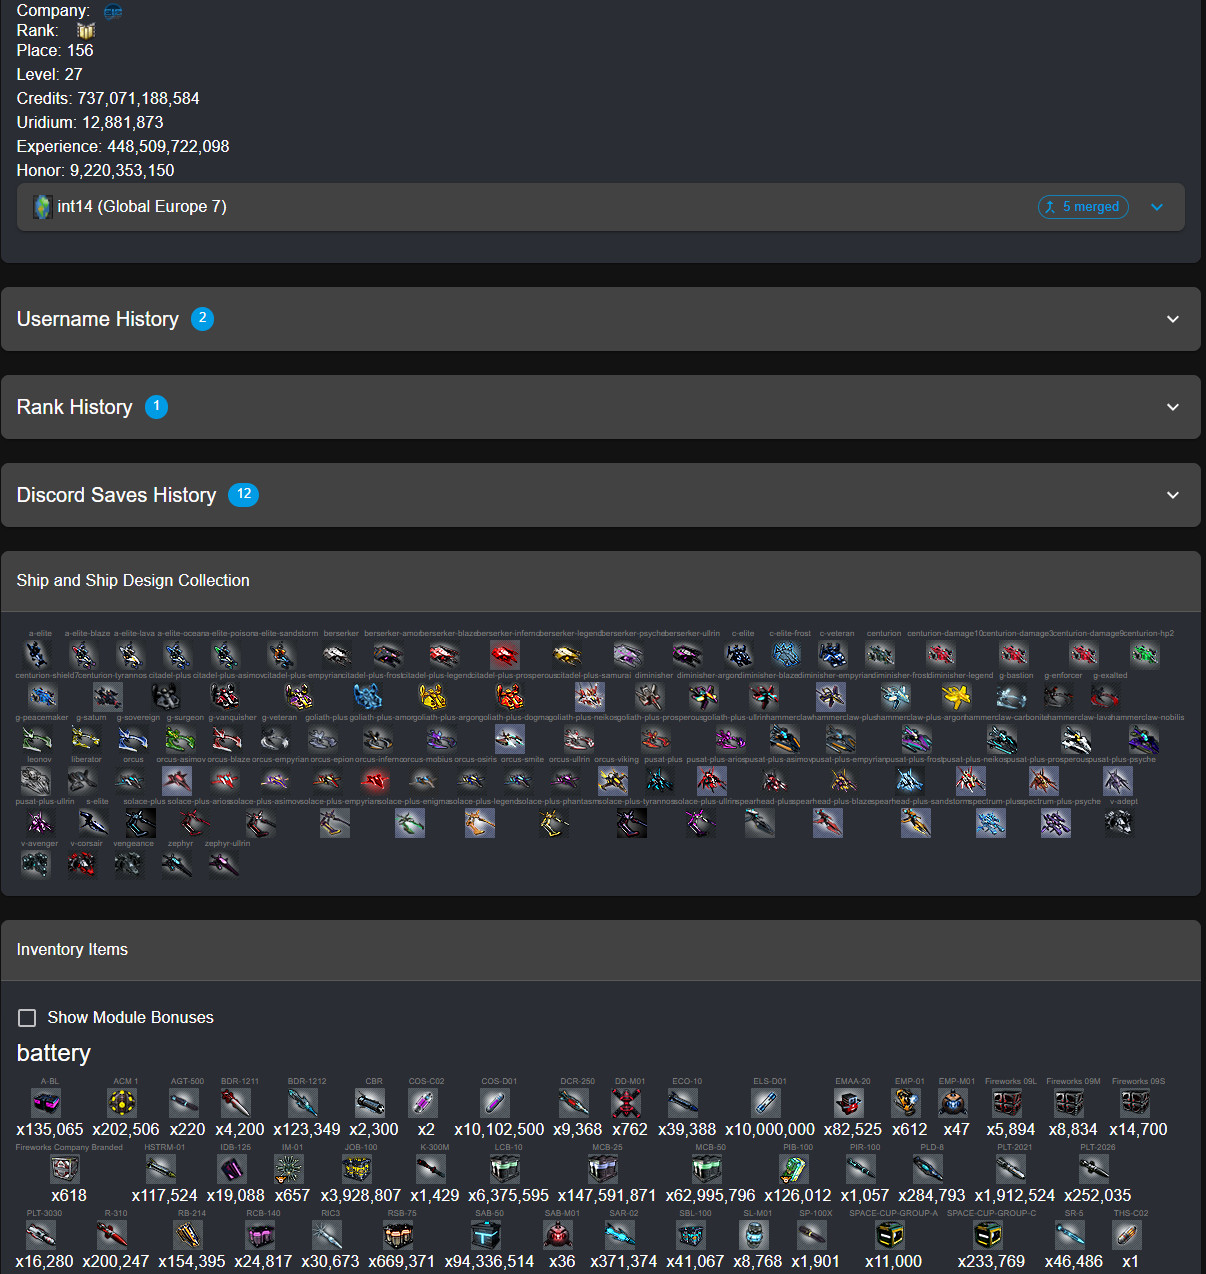Enable Show Module Bonuses checkbox
Image resolution: width=1206 pixels, height=1274 pixels.
tap(27, 1017)
